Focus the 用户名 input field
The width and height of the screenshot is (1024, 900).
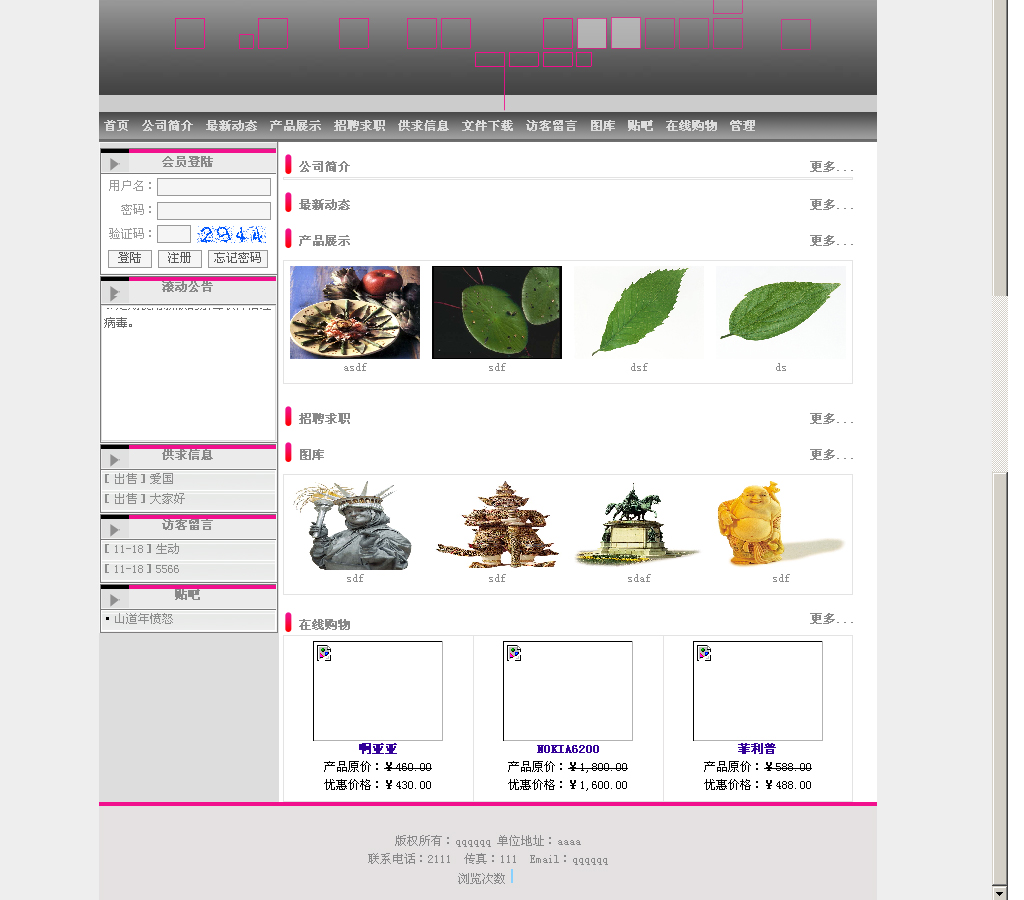coord(214,187)
